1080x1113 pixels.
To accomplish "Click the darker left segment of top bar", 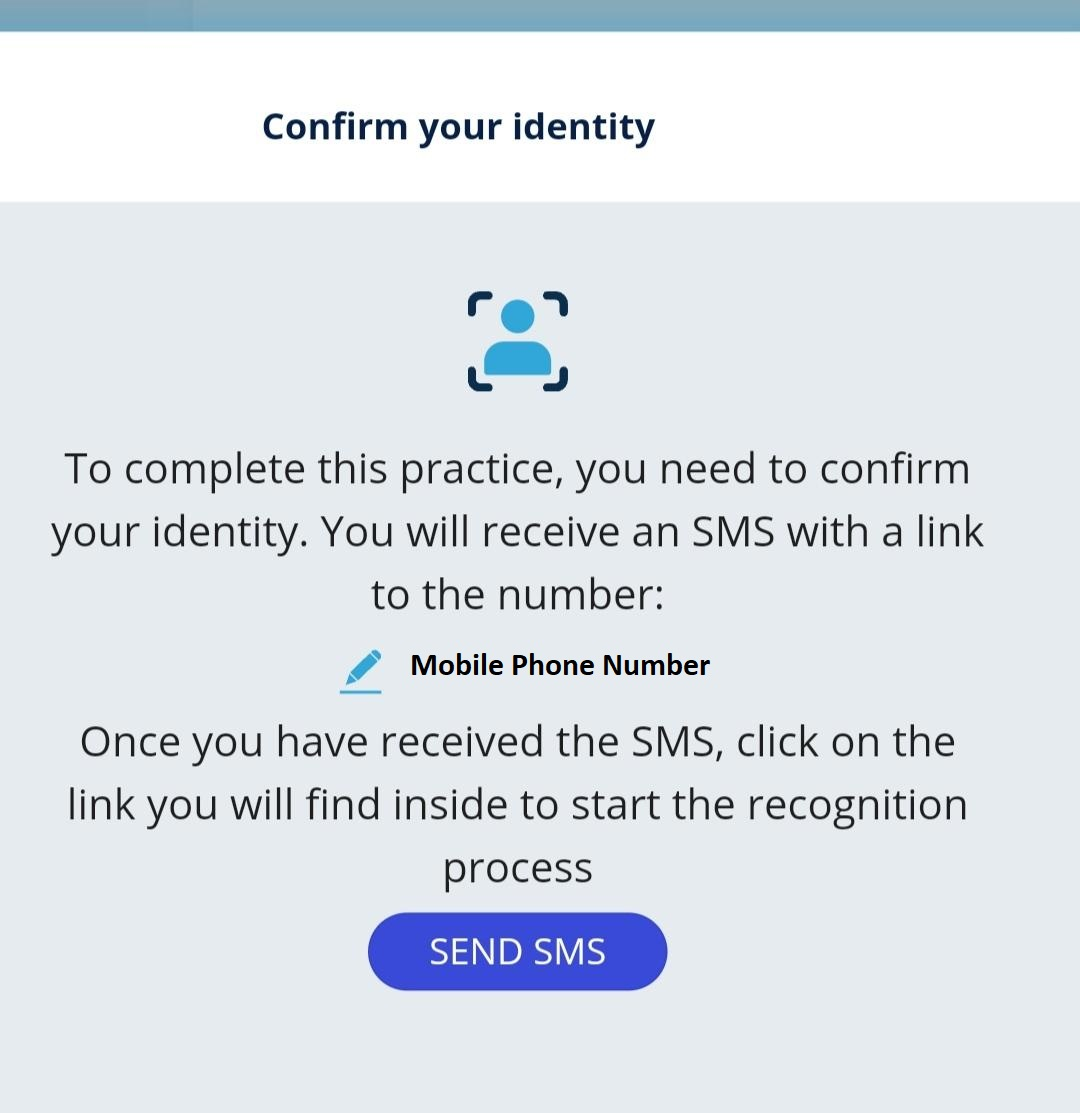I will pos(95,15).
